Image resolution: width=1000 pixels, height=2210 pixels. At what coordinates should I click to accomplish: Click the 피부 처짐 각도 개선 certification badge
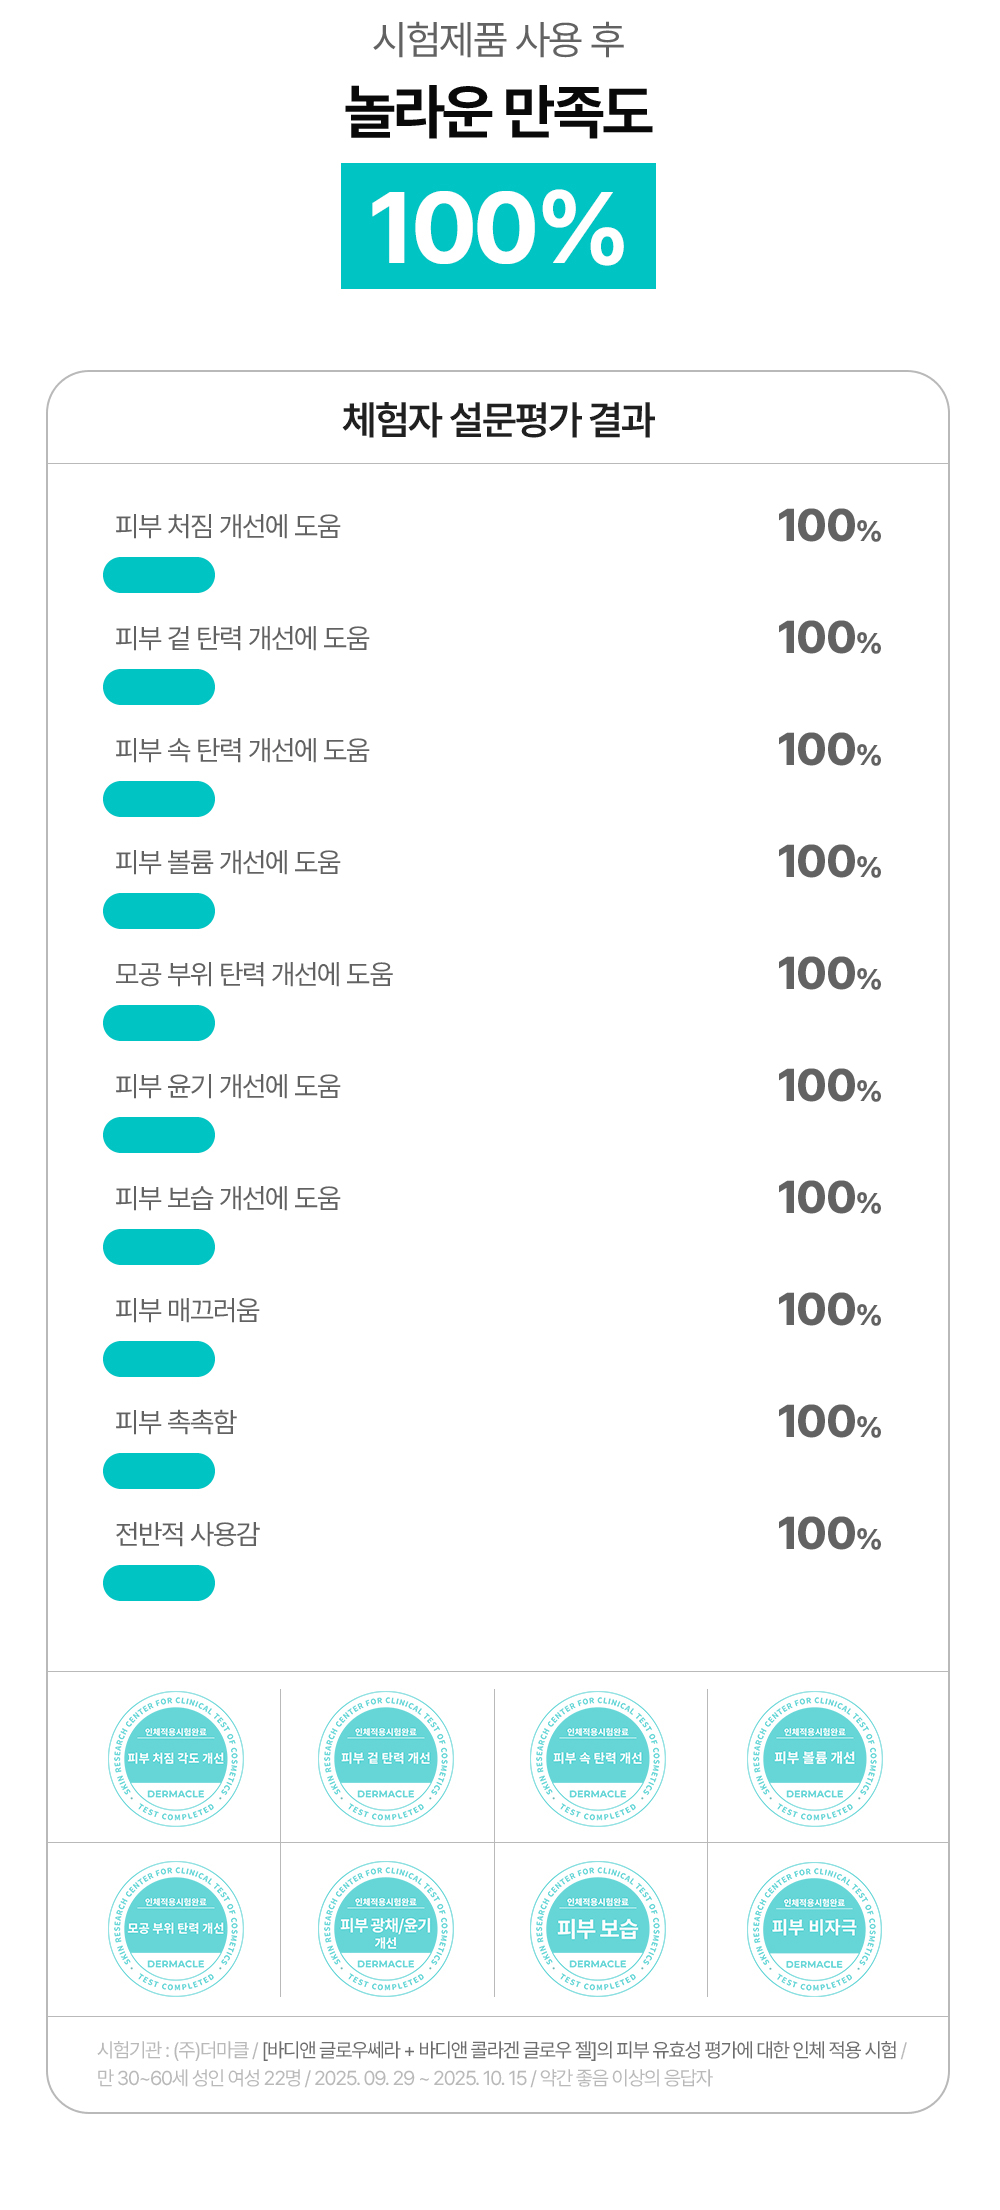pos(176,1758)
